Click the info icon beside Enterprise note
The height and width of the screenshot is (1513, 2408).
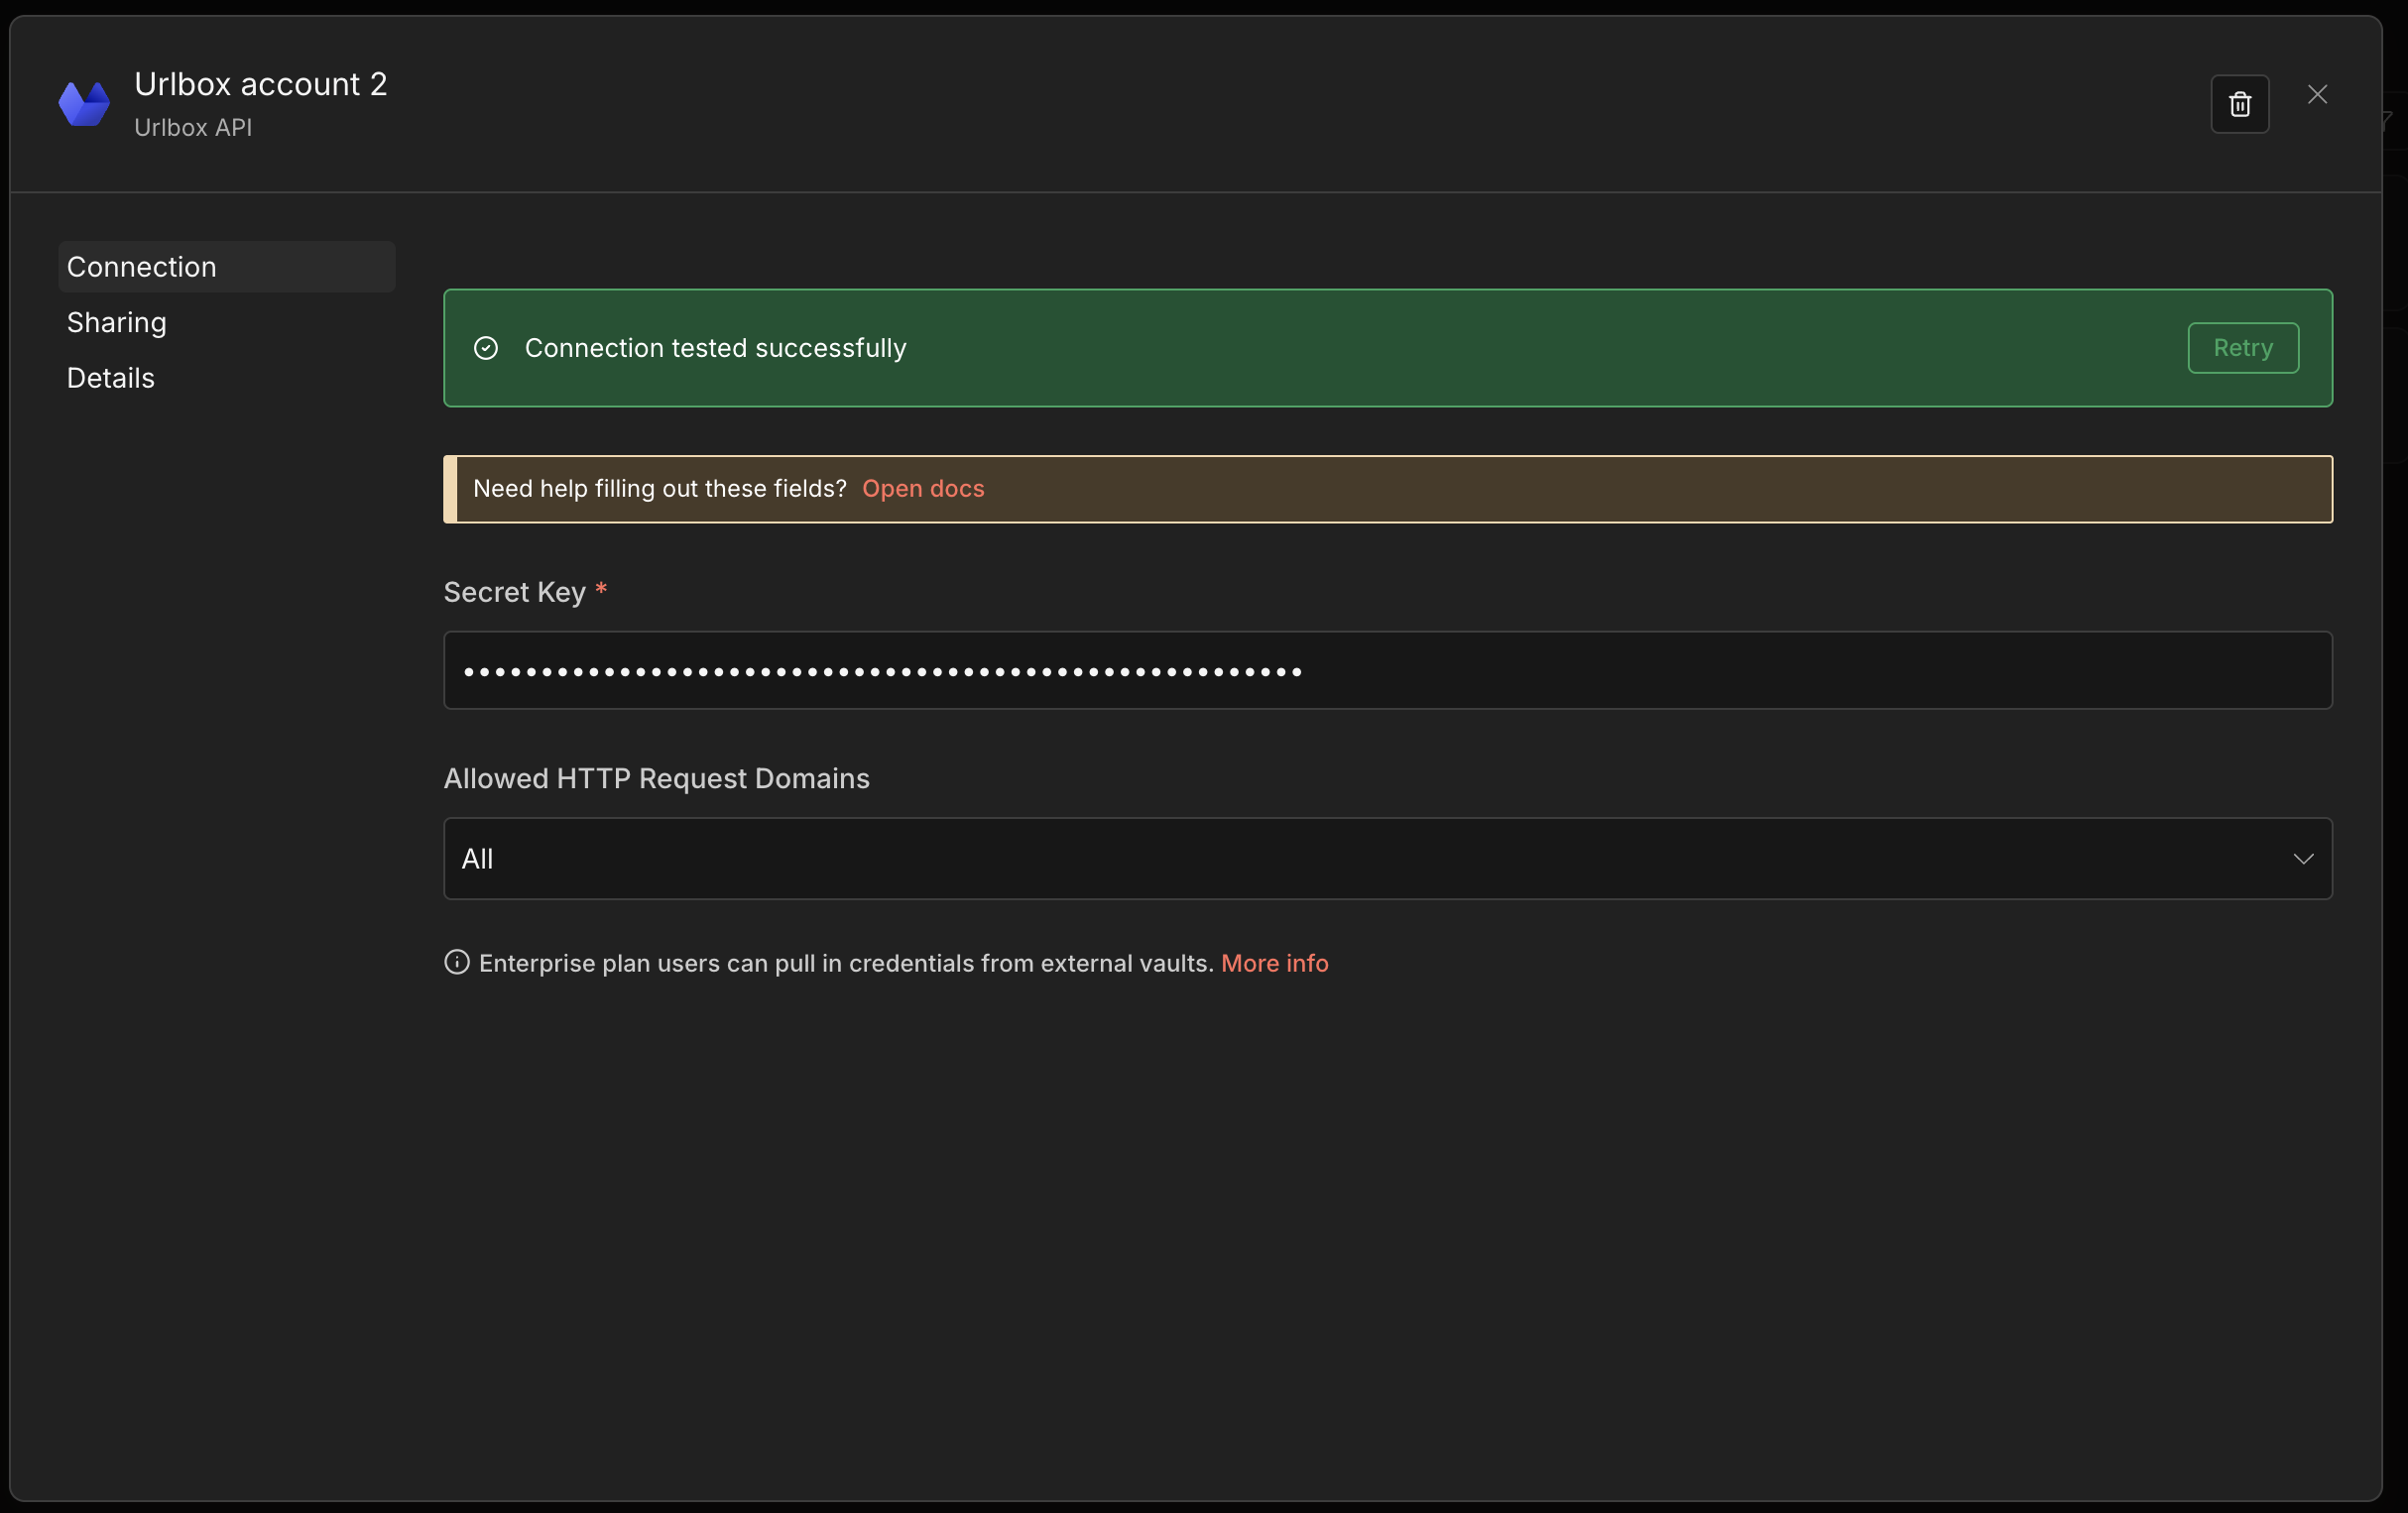(457, 962)
